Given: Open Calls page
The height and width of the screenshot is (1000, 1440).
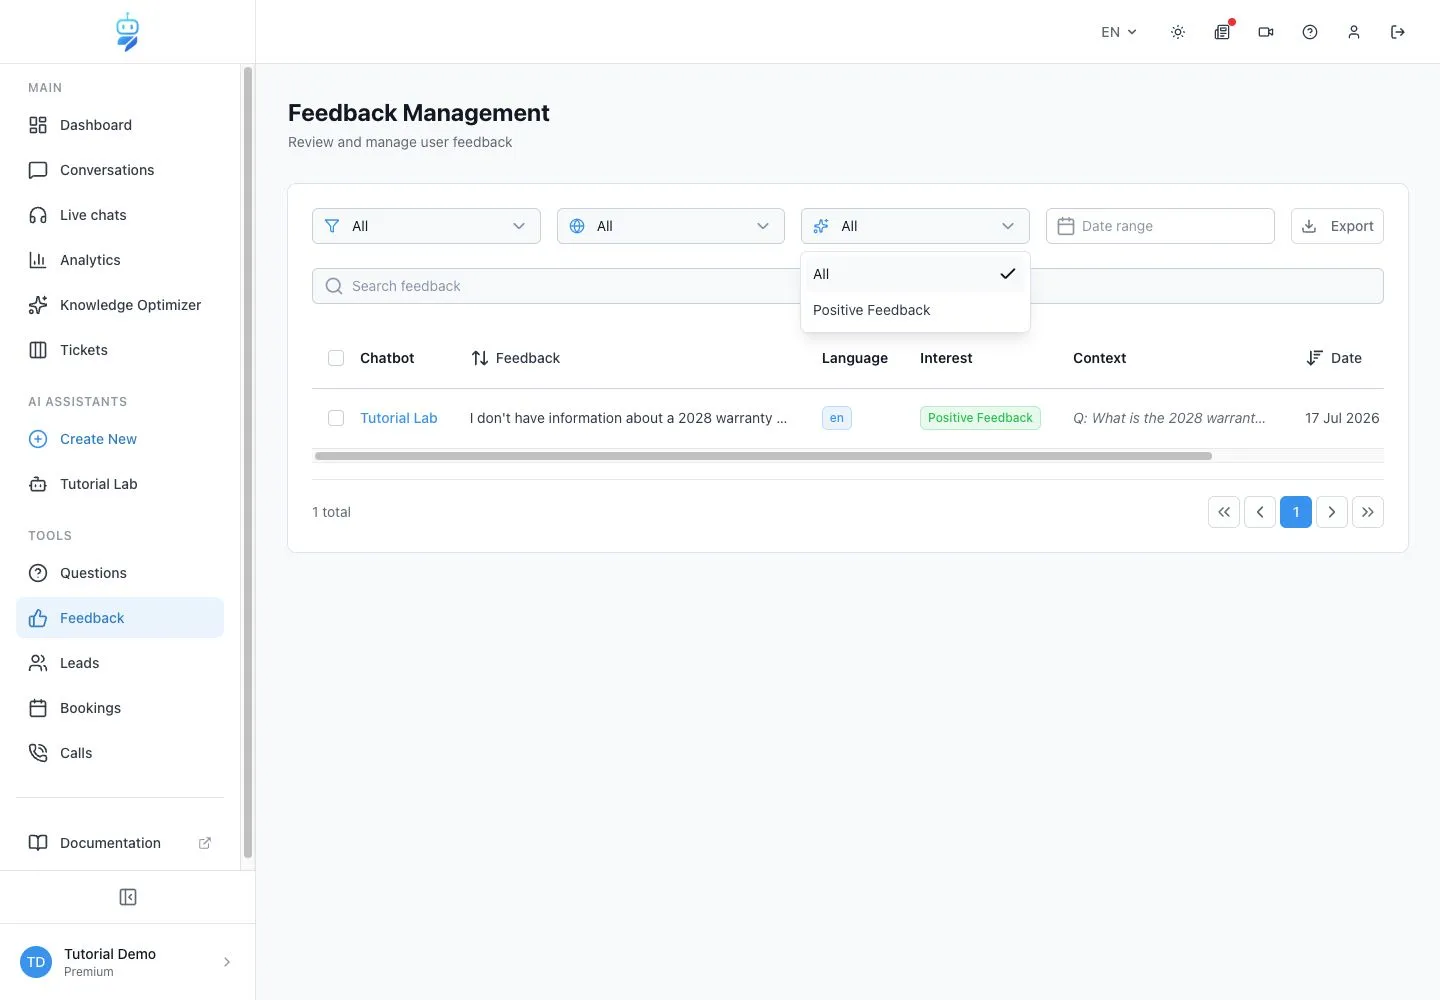Looking at the screenshot, I should click(120, 753).
